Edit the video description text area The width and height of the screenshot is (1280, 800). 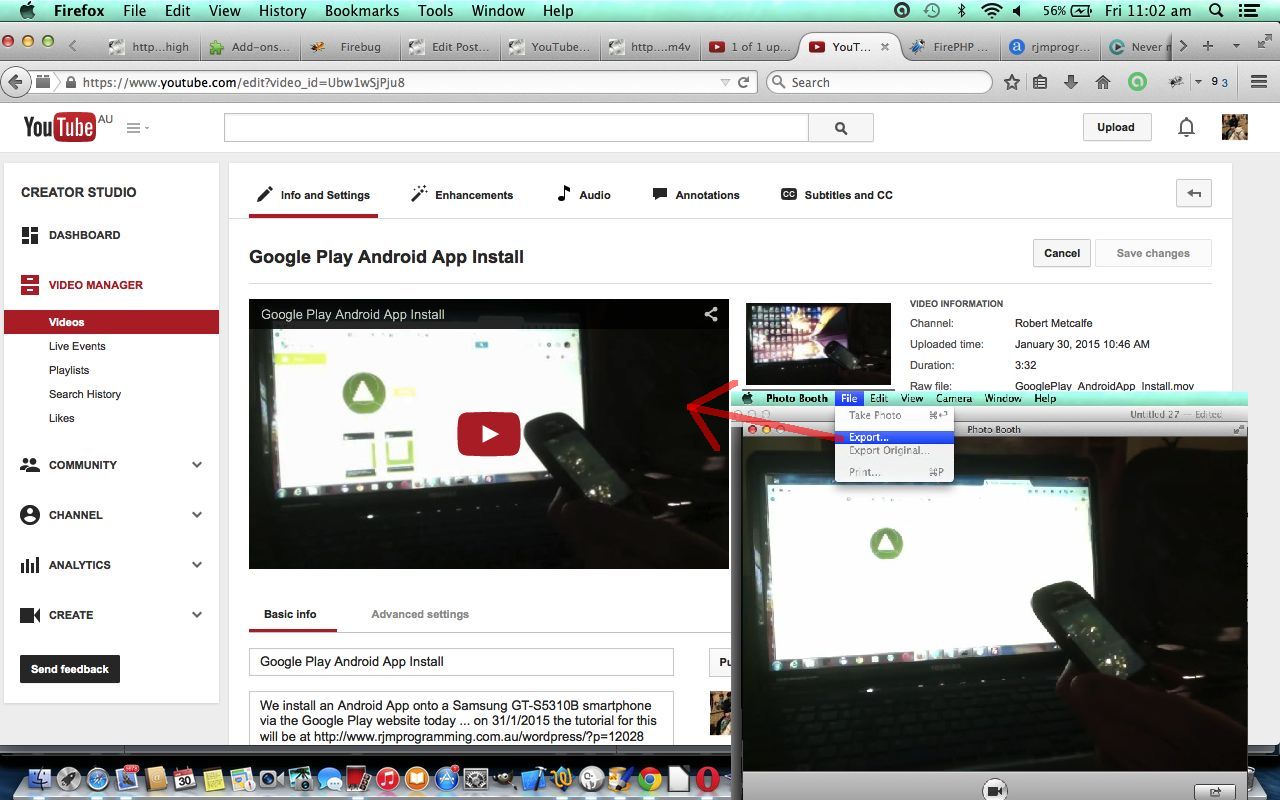[461, 718]
